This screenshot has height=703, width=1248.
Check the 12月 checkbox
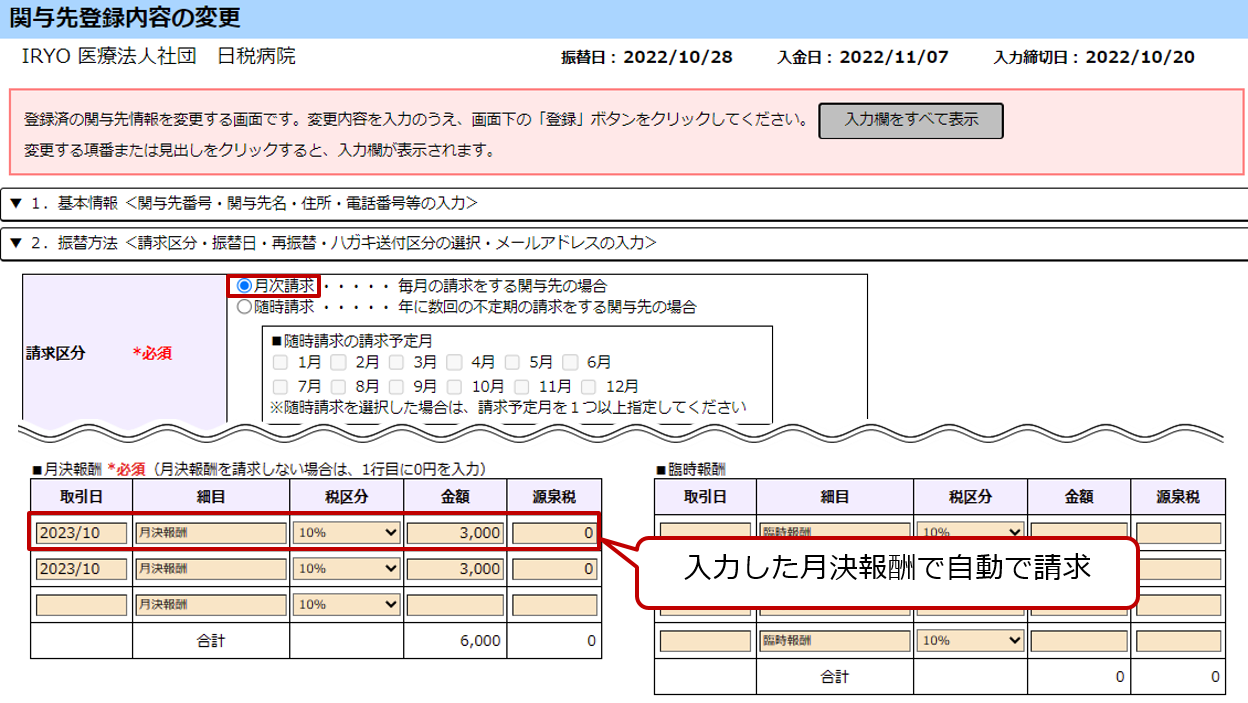(589, 386)
